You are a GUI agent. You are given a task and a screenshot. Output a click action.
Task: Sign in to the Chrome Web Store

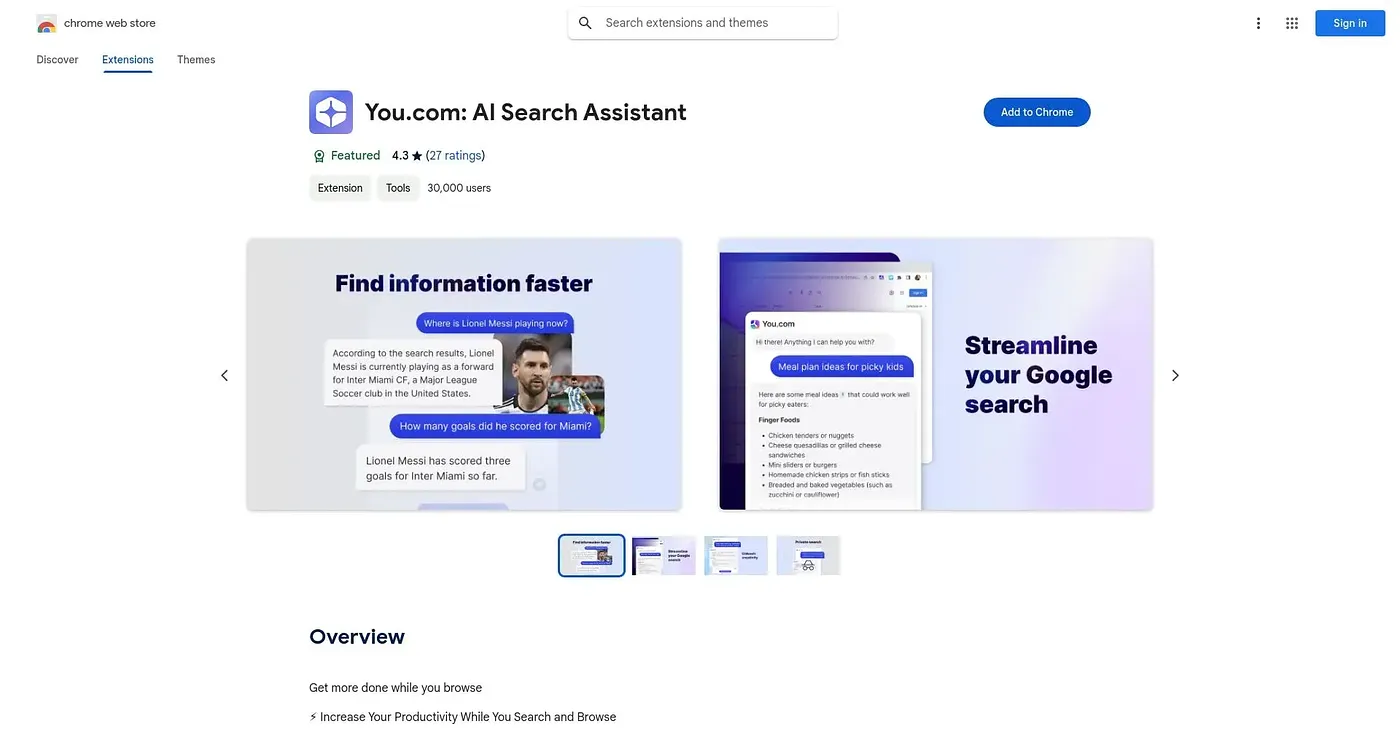(x=1350, y=23)
